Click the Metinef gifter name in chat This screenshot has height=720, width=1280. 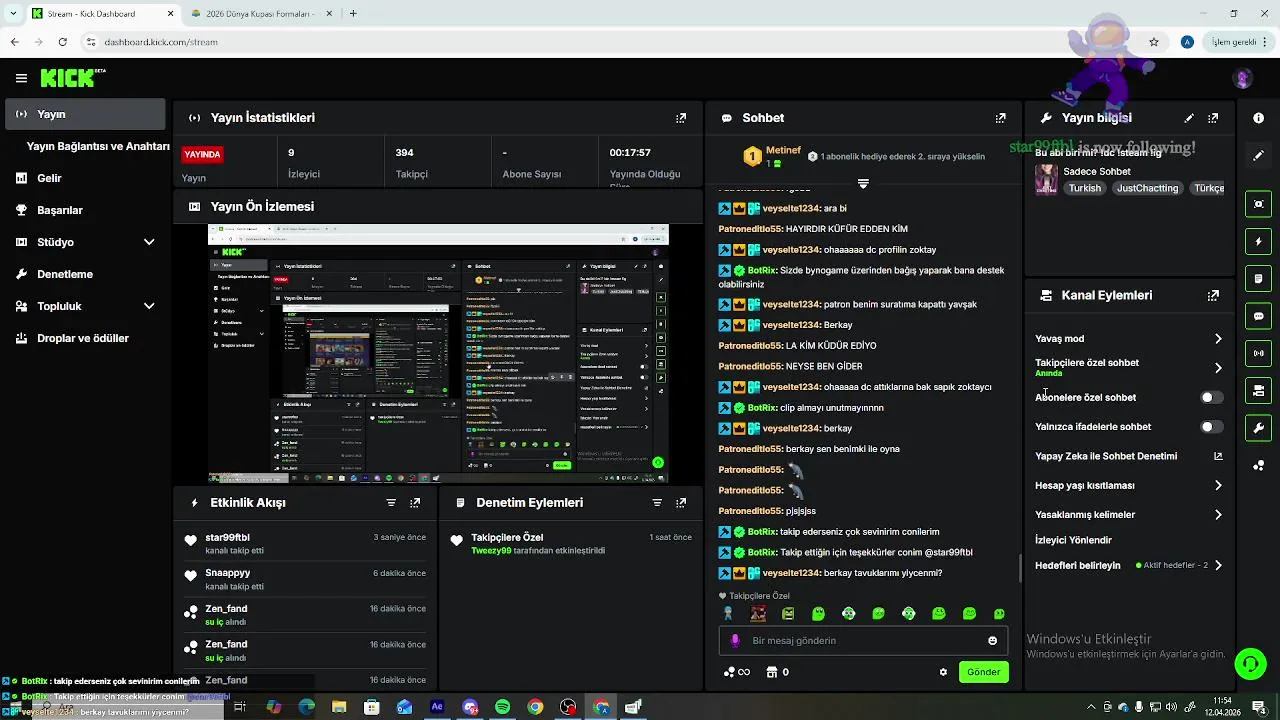pyautogui.click(x=783, y=151)
